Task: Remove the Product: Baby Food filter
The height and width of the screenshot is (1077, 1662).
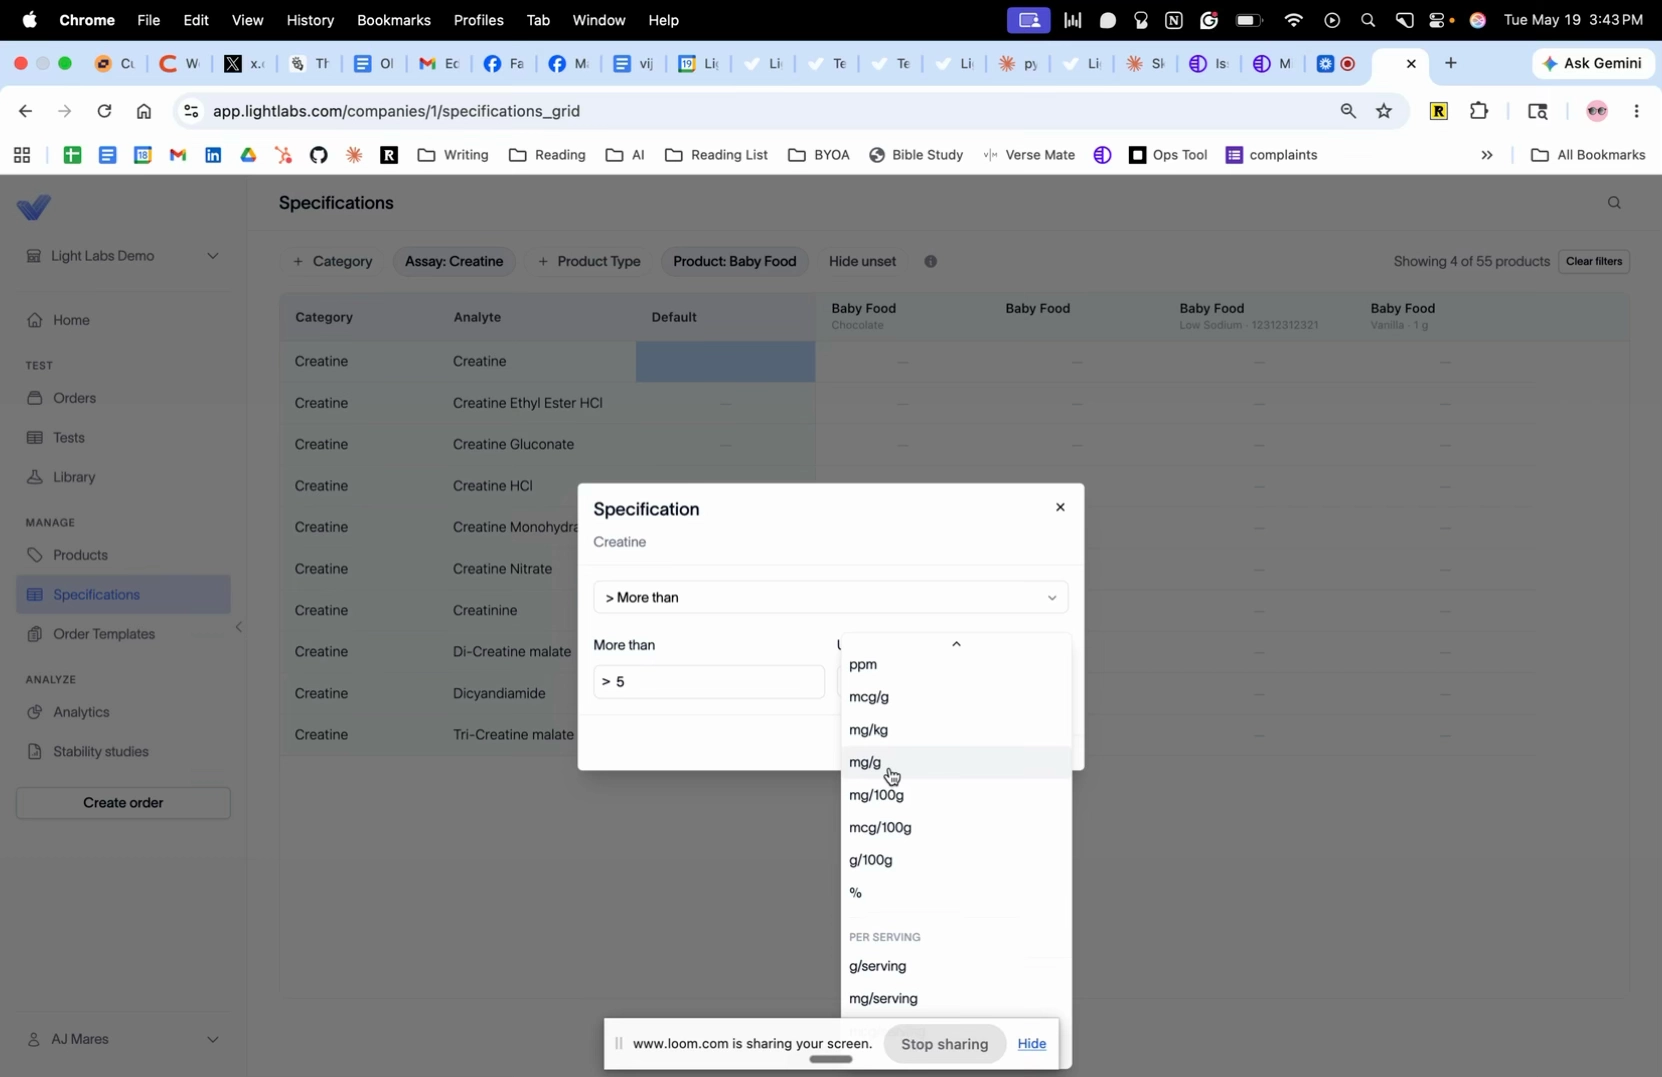Action: 735,262
